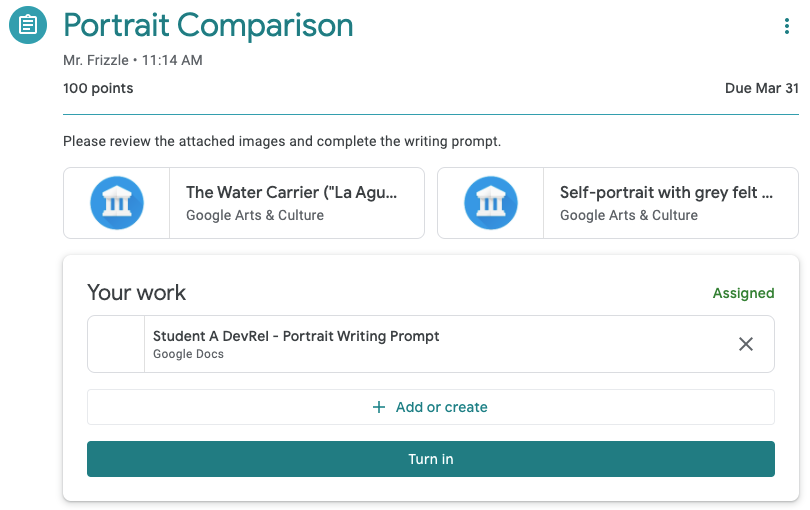Open the Self-portrait with grey felt link

coord(666,193)
